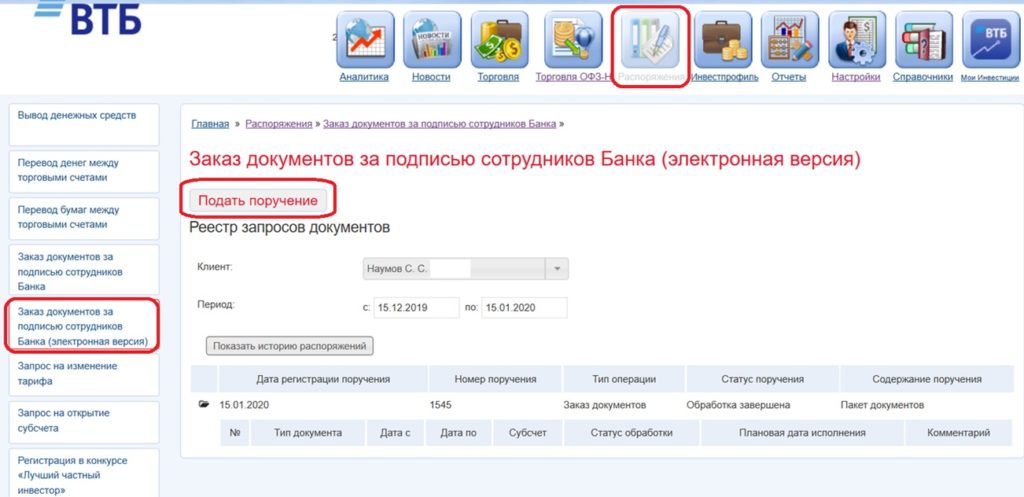
Task: Click the Справочники text link
Action: 923,77
